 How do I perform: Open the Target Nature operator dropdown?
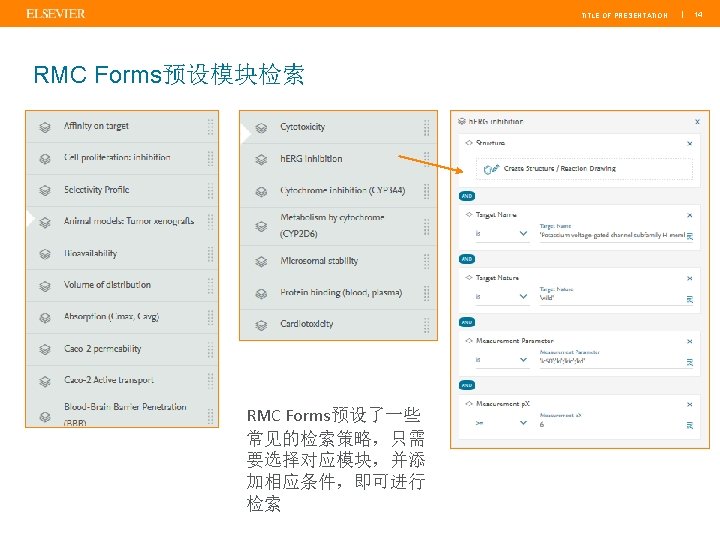501,297
